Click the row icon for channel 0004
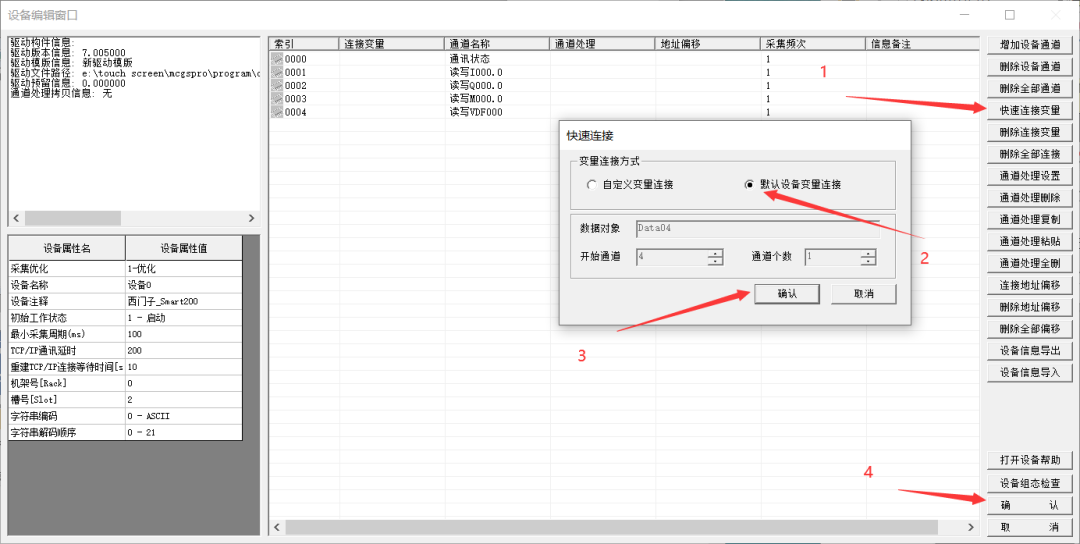 [x=277, y=112]
